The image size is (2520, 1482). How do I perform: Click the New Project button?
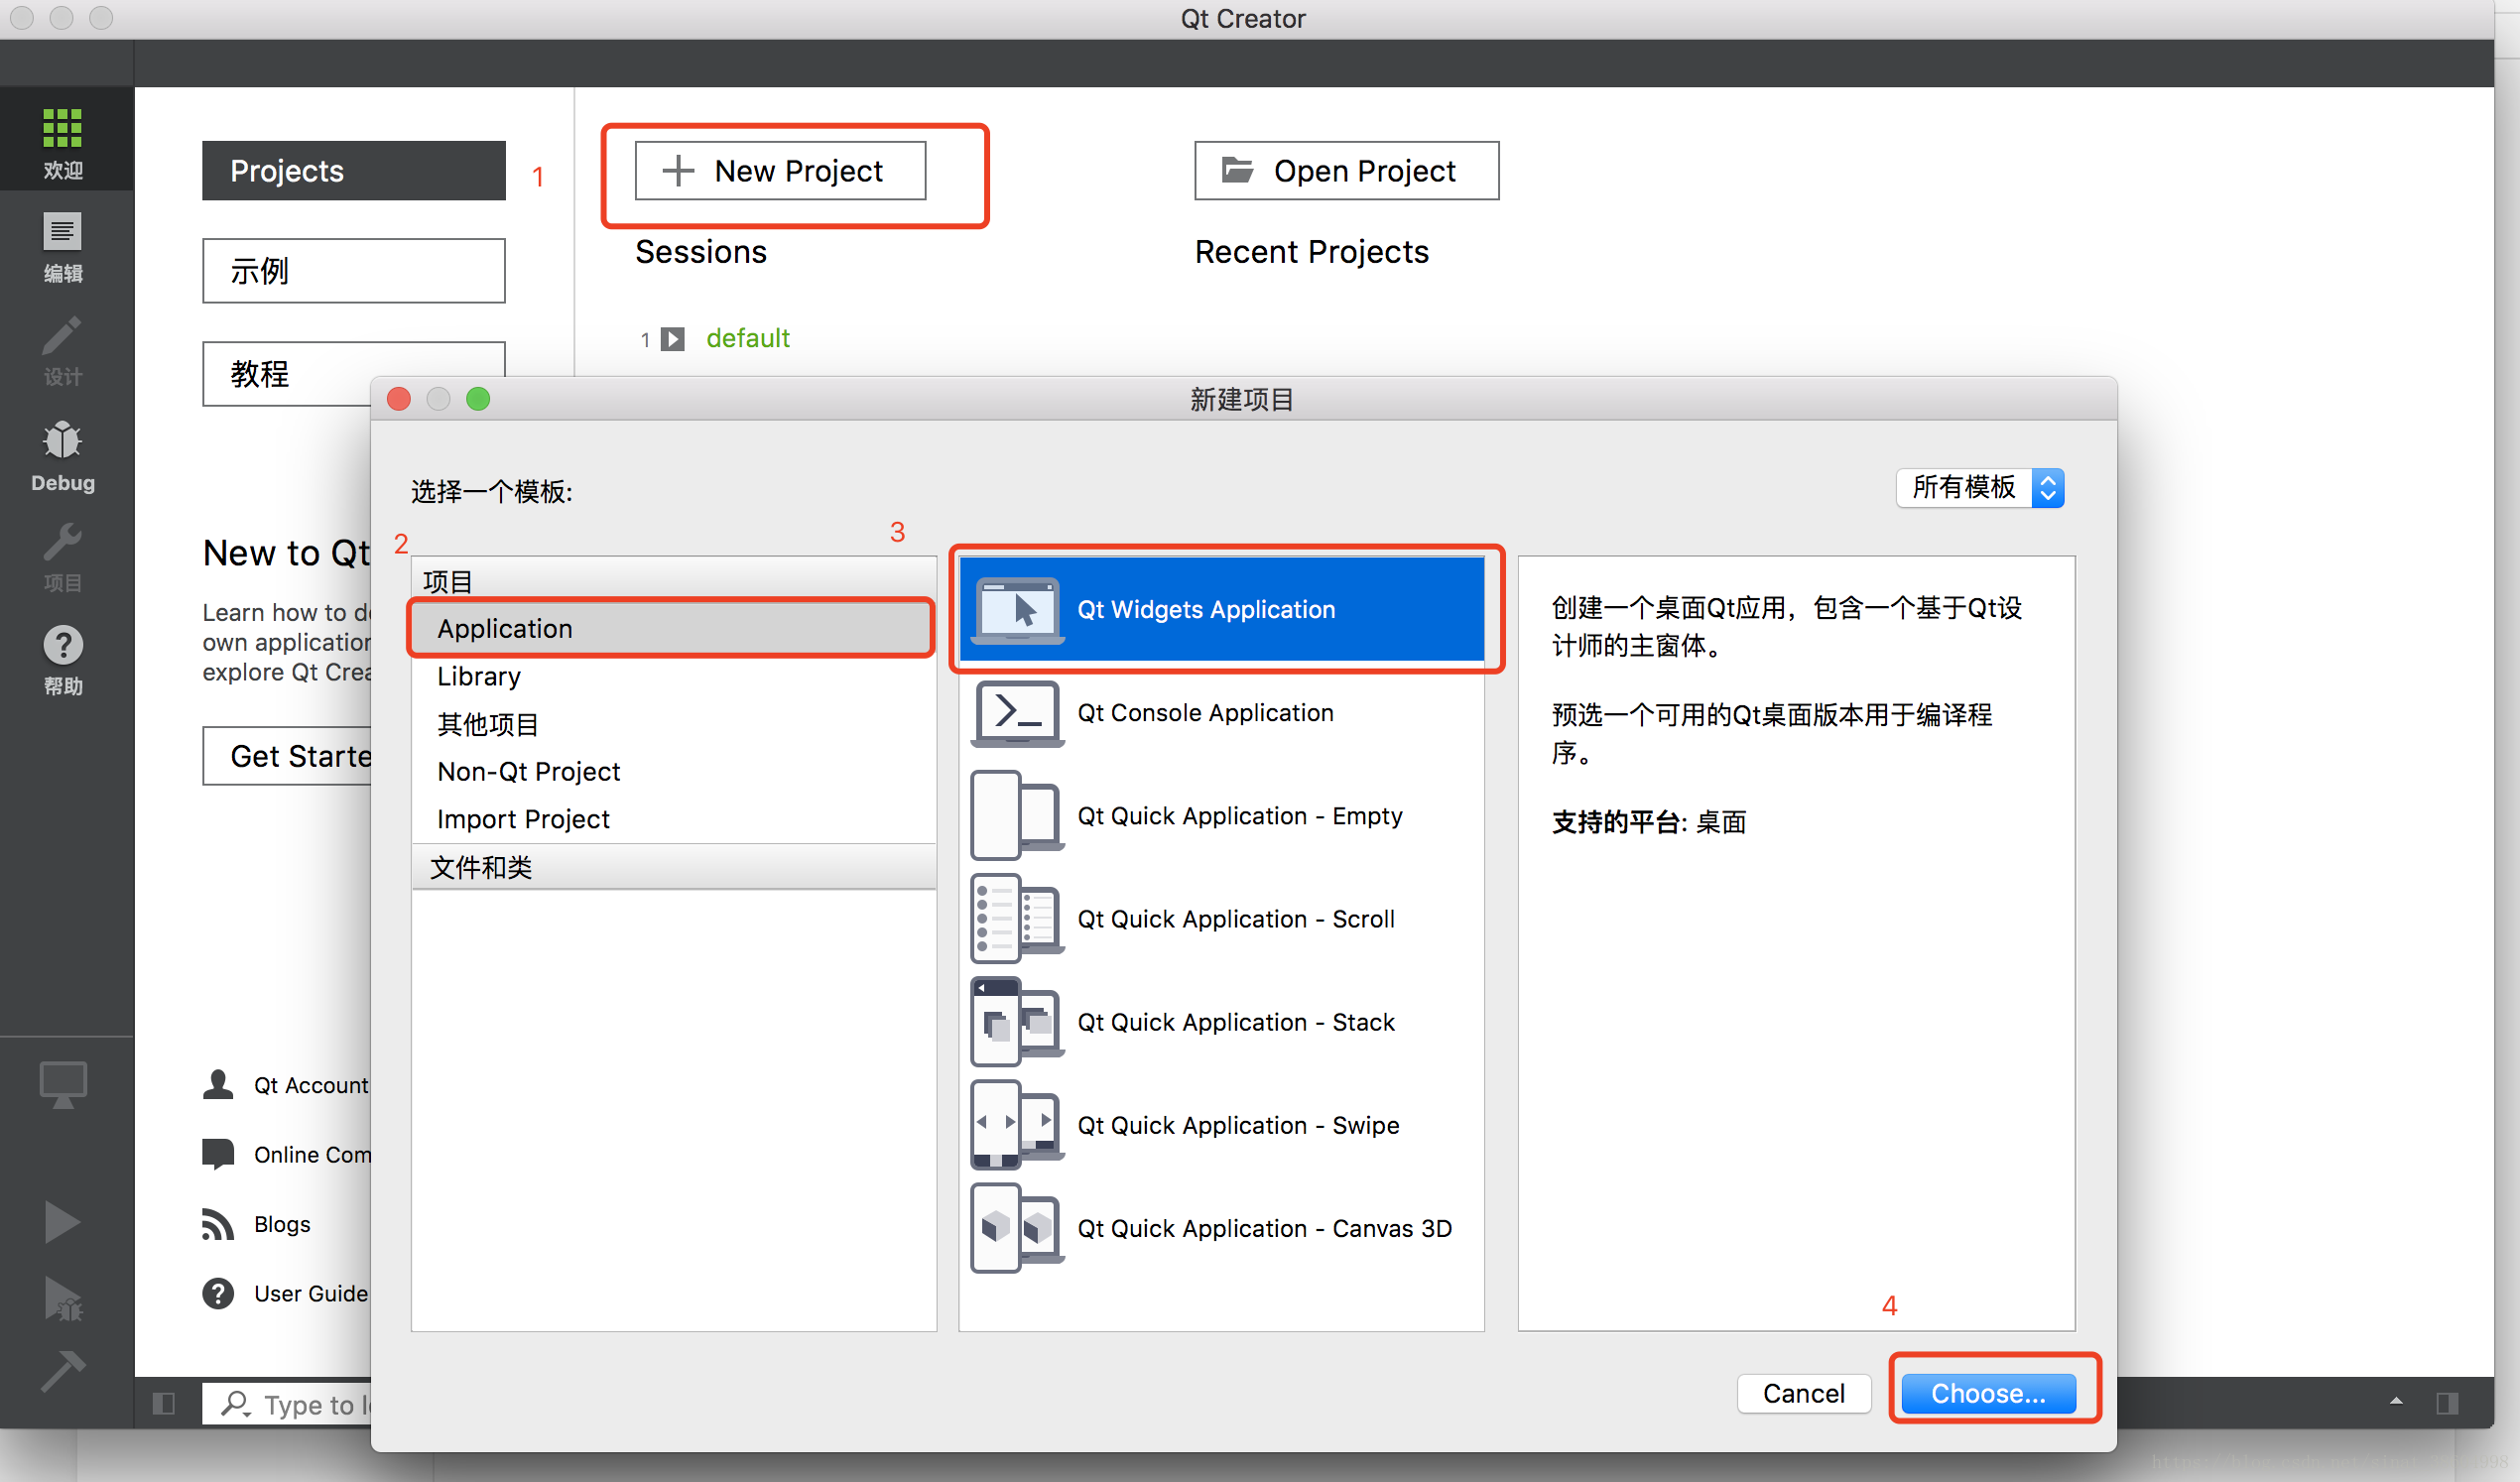click(780, 170)
